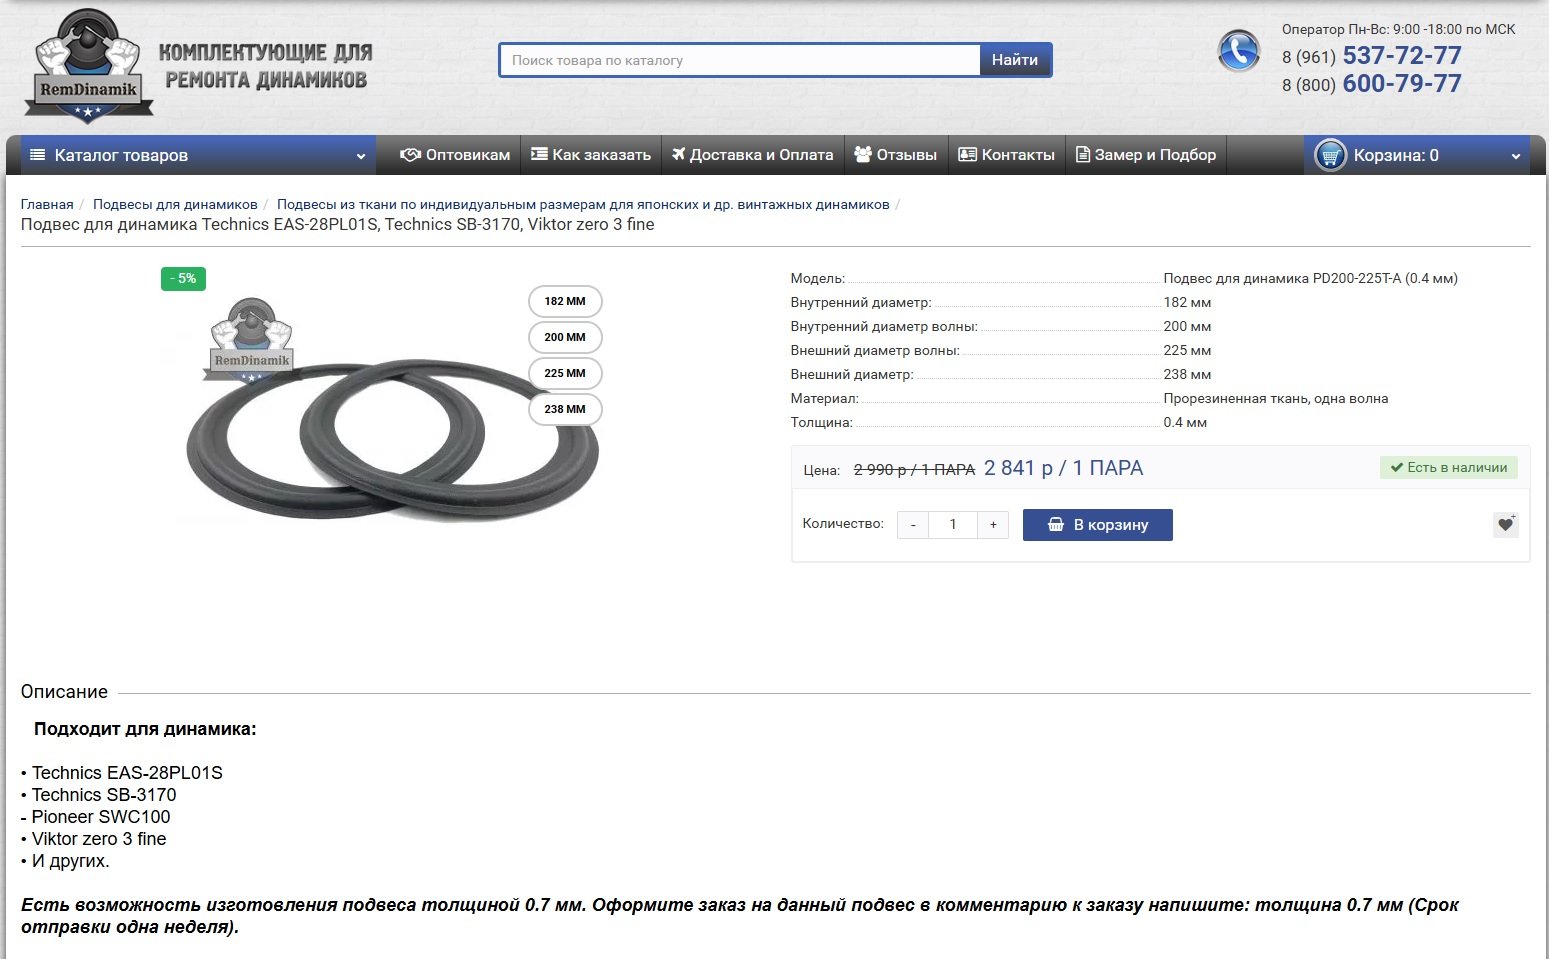Image resolution: width=1549 pixels, height=959 pixels.
Task: Click the contact card icon beside Контакты
Action: coord(967,155)
